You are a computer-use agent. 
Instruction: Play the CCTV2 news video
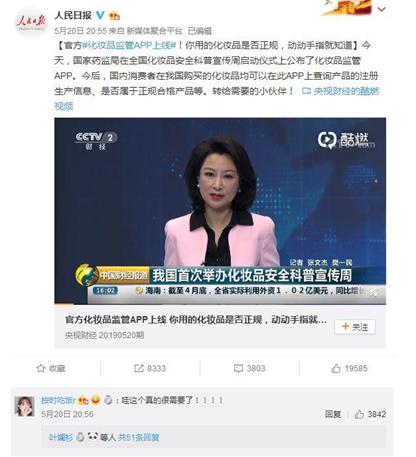[220, 211]
